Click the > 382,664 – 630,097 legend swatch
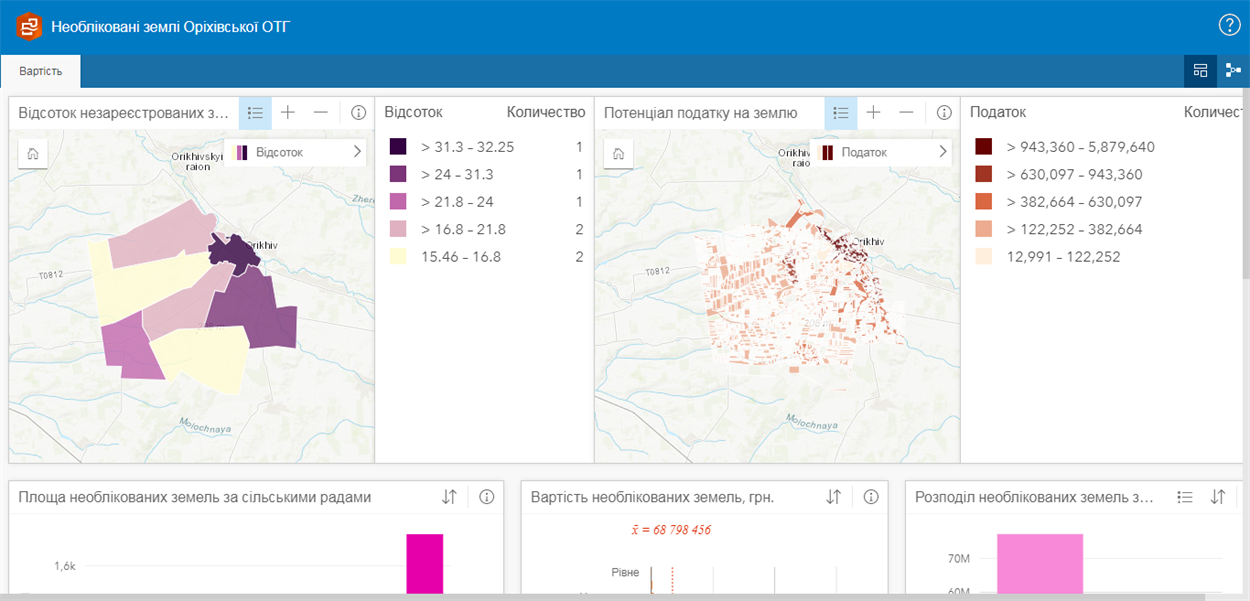 click(984, 202)
